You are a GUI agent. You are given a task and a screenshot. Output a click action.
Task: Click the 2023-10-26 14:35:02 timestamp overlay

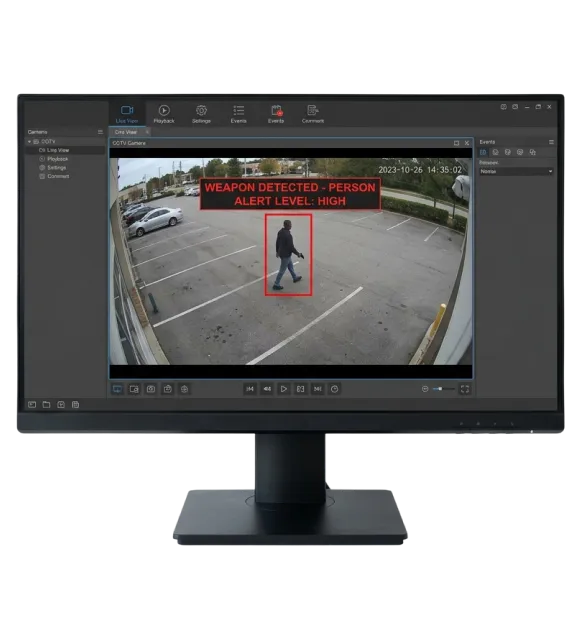tap(420, 170)
